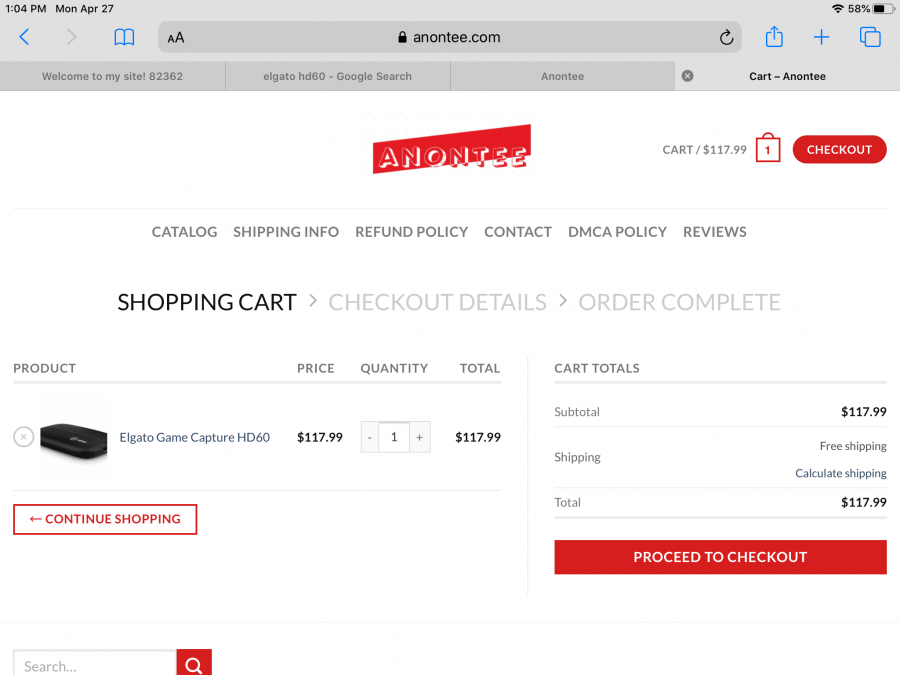Click the Anontee logo
The height and width of the screenshot is (675, 900).
(452, 148)
